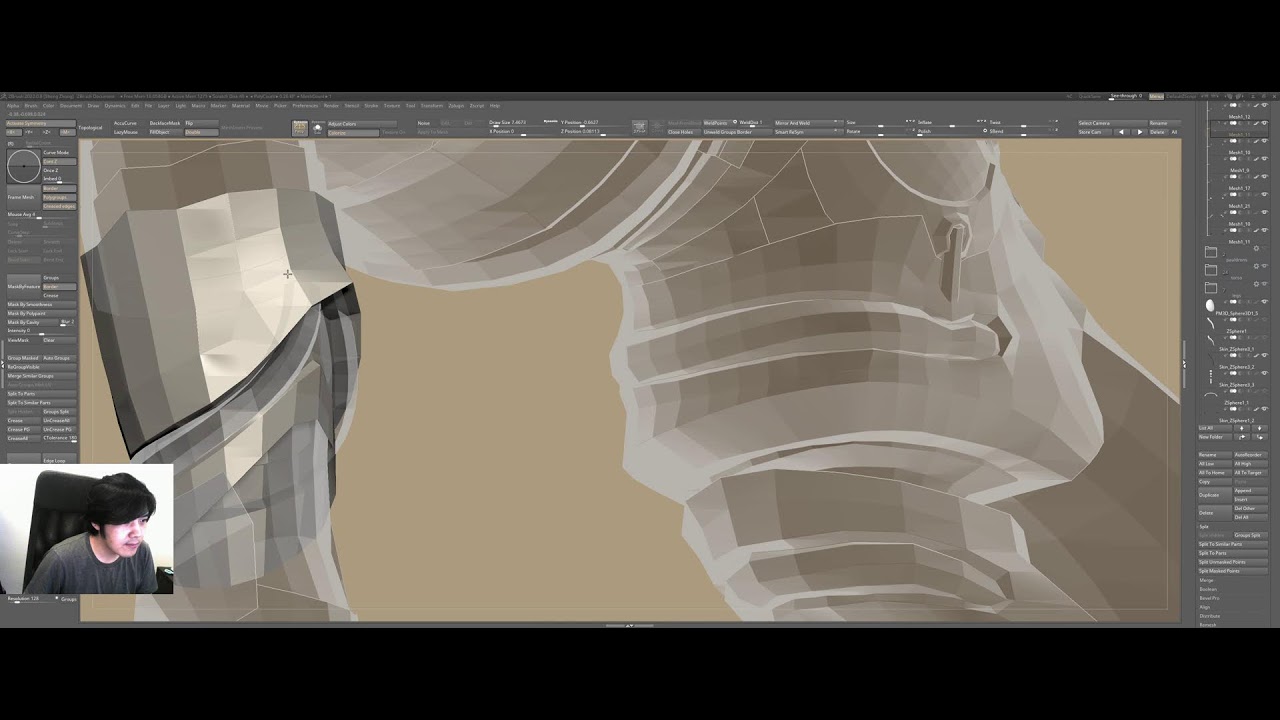This screenshot has height=720, width=1280.
Task: Select the Mesh1_12 subtool row
Action: (1240, 111)
